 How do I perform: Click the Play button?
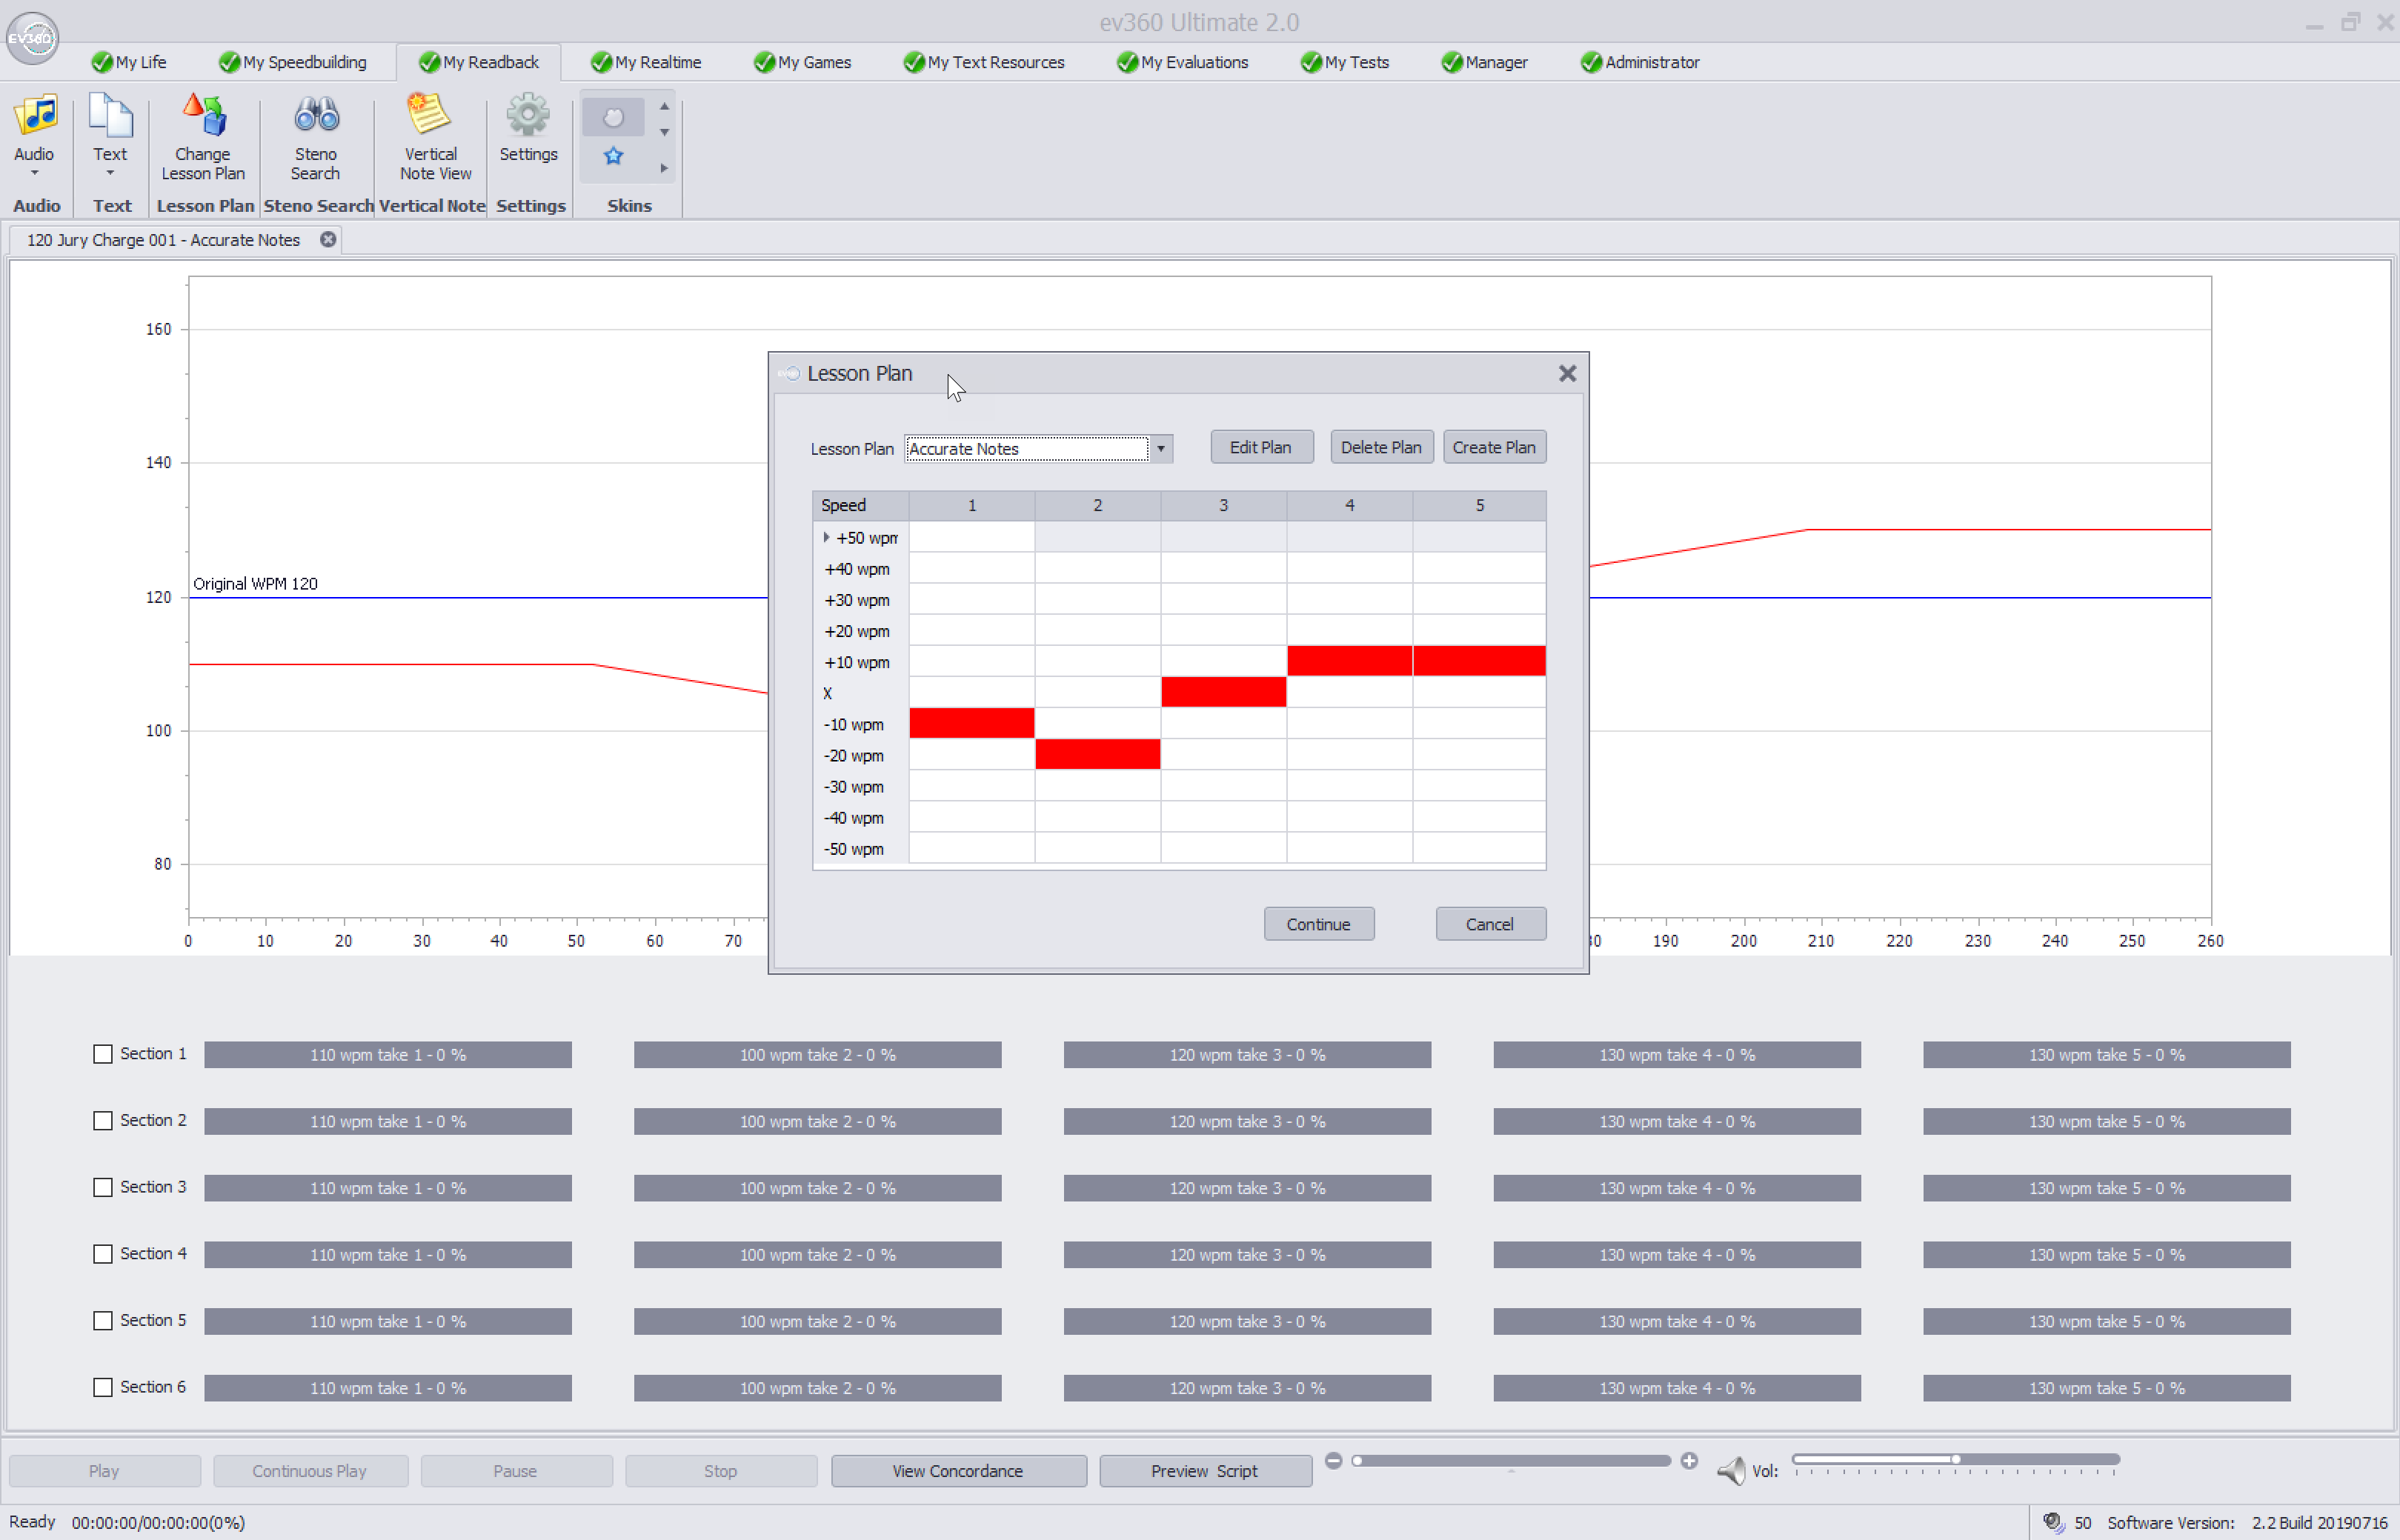104,1471
